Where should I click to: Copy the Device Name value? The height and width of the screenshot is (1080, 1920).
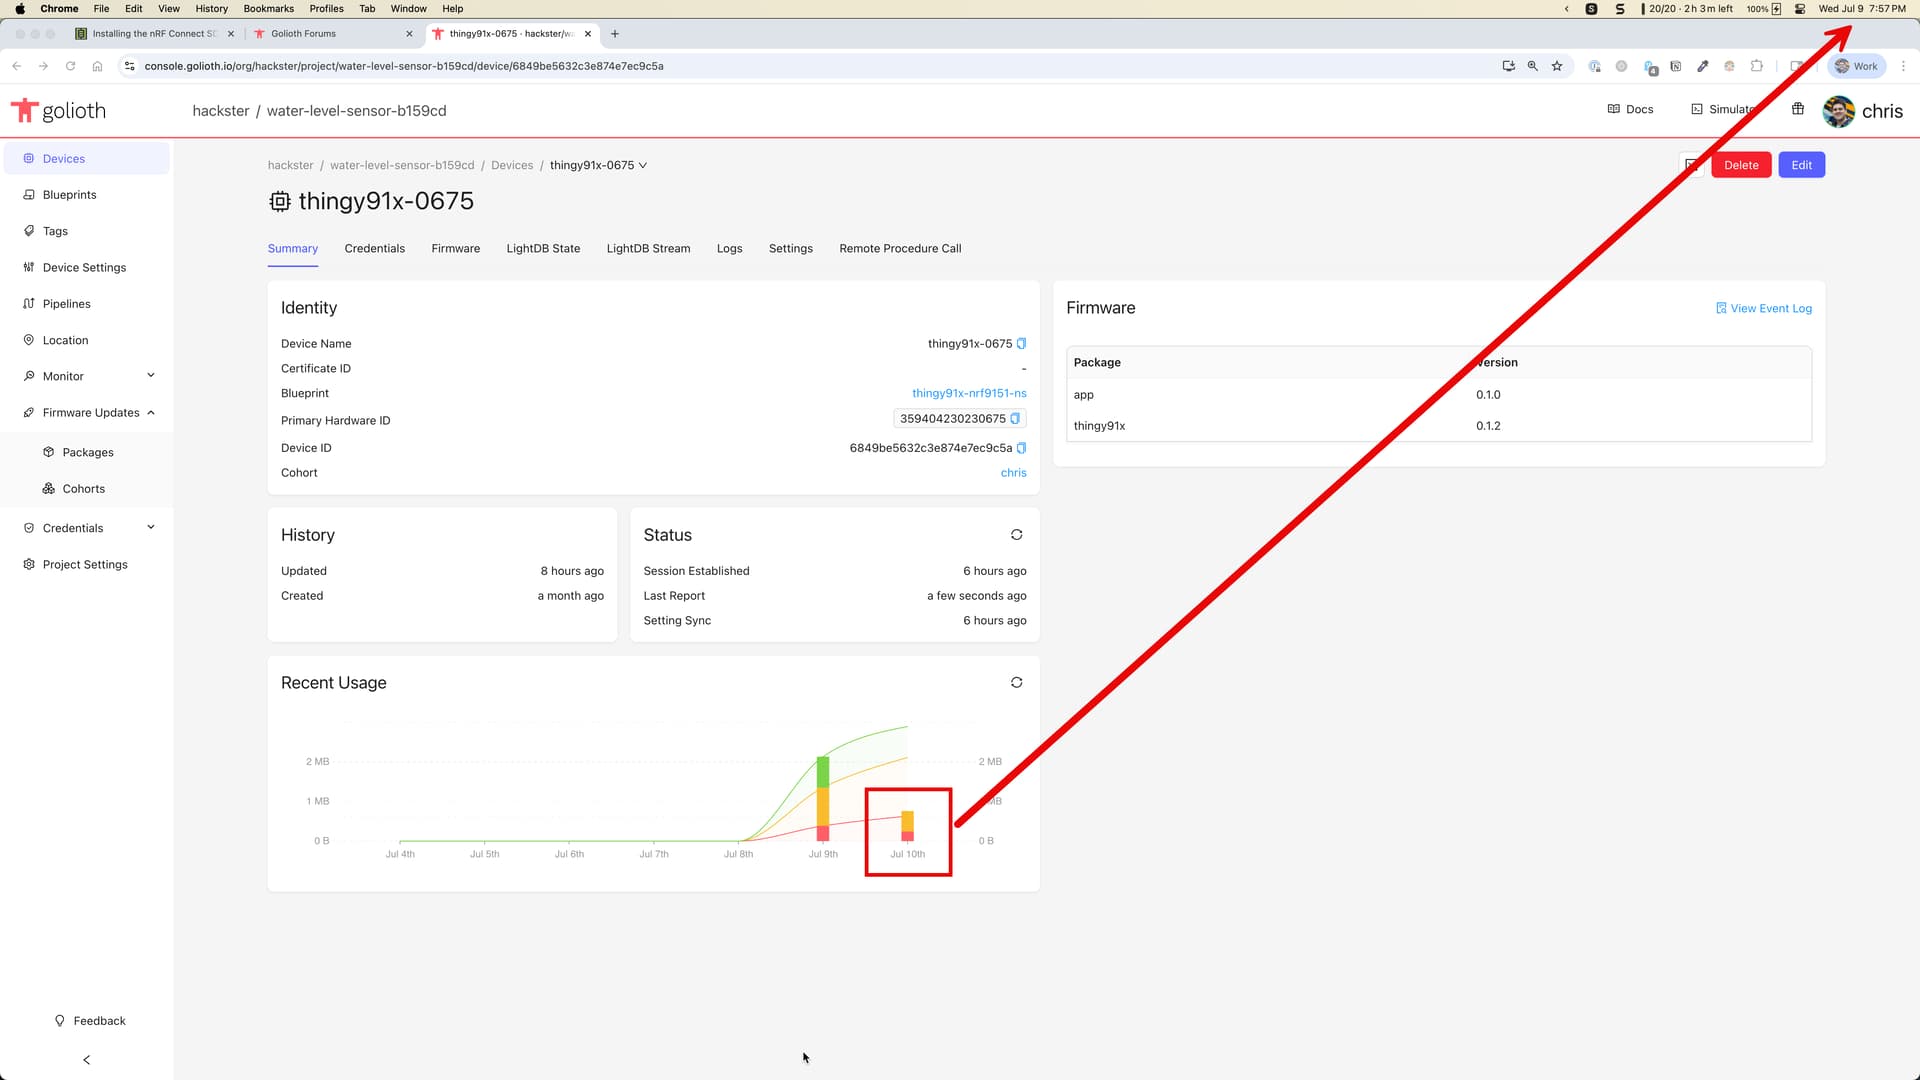(x=1021, y=344)
